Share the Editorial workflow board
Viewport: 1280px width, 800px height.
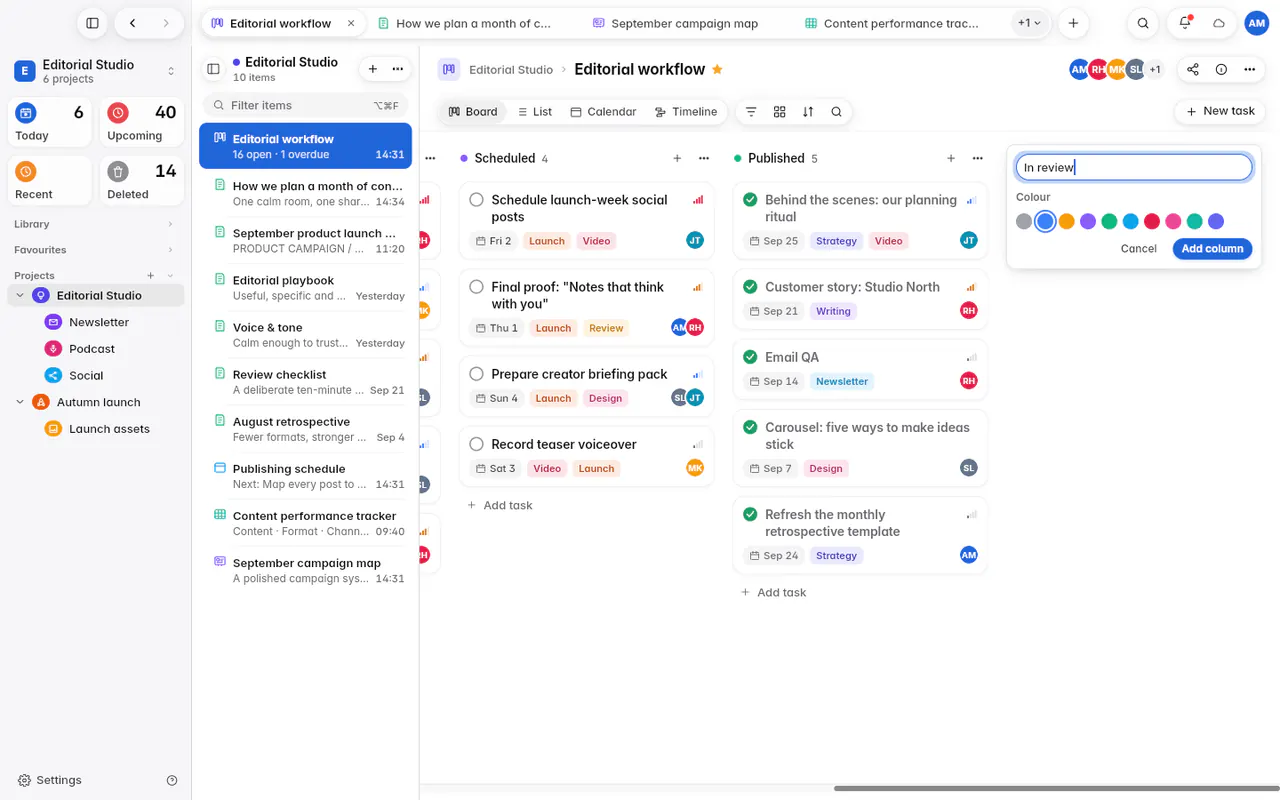[x=1193, y=69]
